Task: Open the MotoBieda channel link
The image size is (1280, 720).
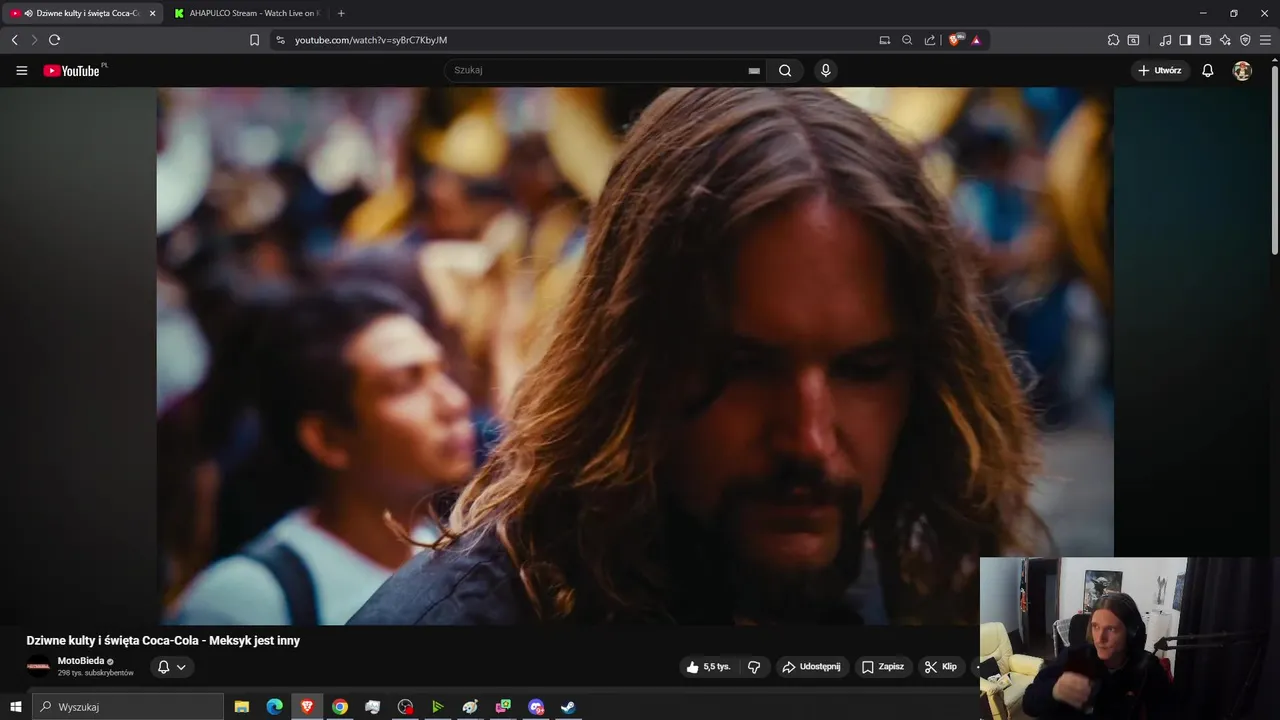Action: 81,661
